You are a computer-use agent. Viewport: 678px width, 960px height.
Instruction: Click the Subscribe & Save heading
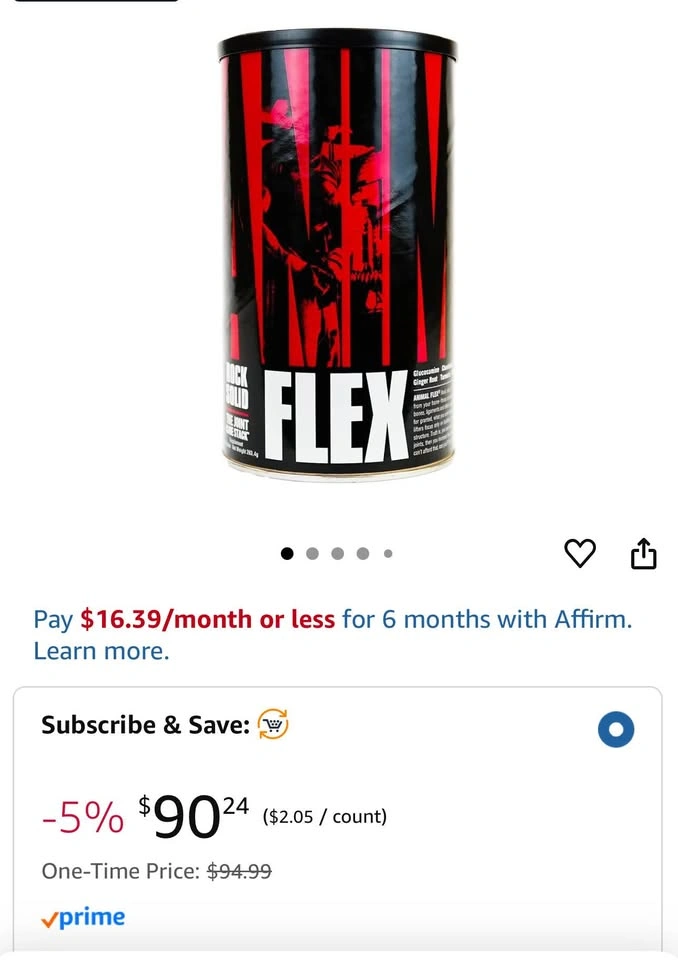tap(145, 725)
